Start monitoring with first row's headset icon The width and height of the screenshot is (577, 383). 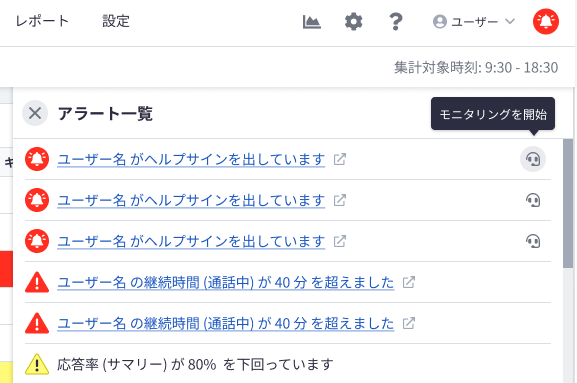pos(533,159)
